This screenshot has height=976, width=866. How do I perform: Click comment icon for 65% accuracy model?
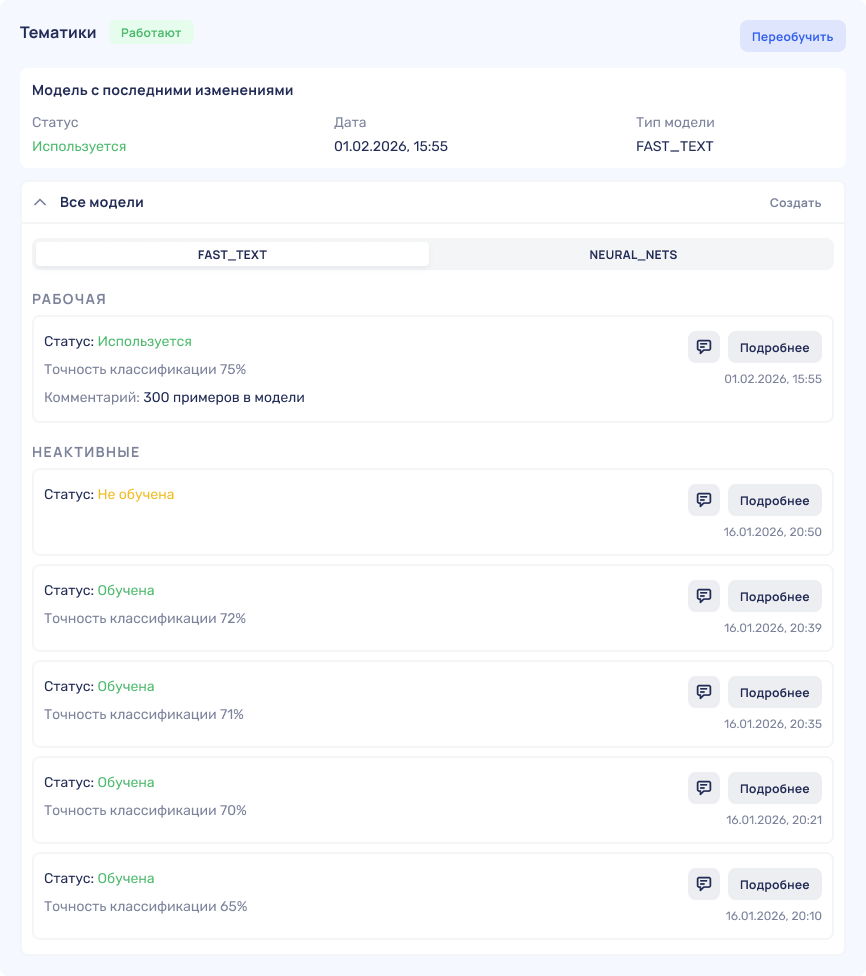[703, 884]
